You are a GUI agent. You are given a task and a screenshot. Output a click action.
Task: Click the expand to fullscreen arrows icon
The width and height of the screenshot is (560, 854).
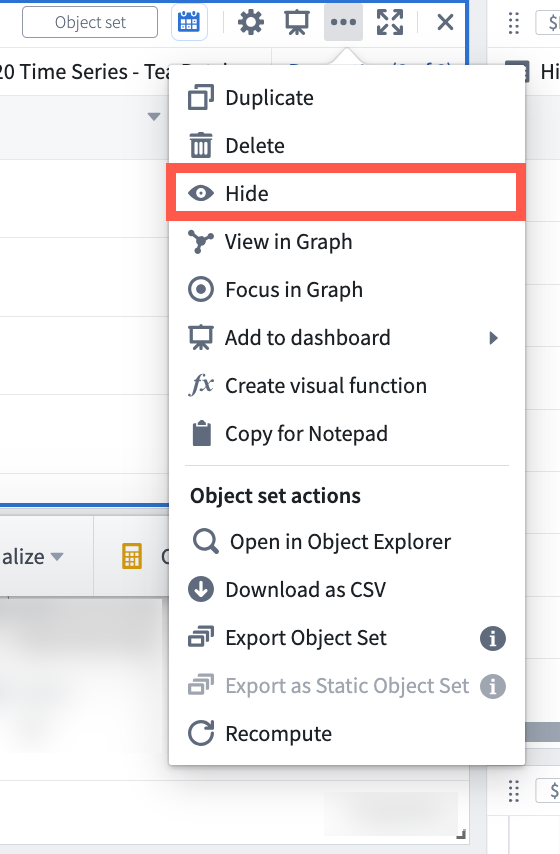(x=390, y=22)
